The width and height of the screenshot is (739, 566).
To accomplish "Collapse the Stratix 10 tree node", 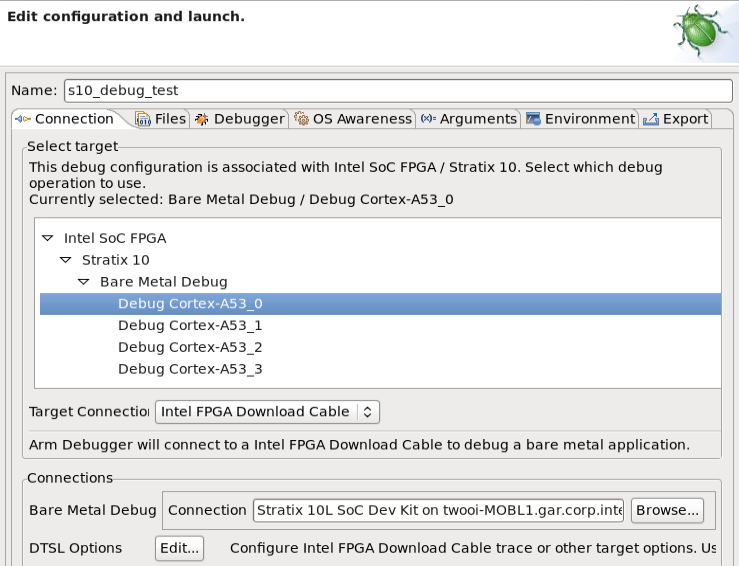I will [x=66, y=260].
